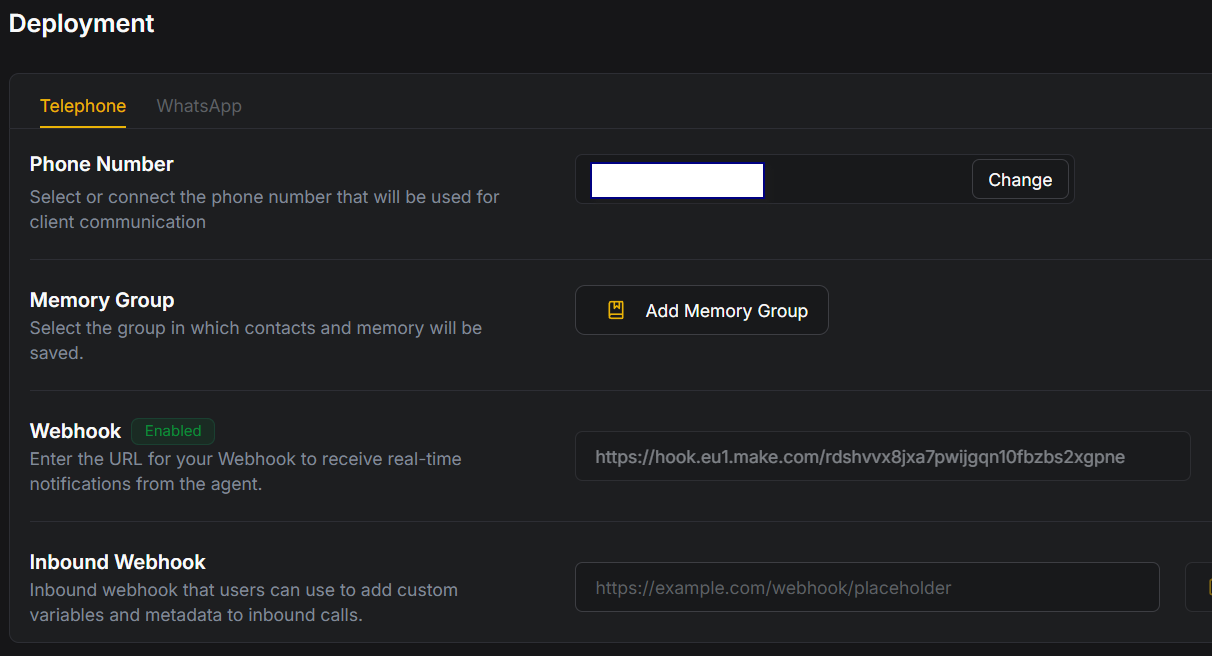Click the bookmark icon for Memory Group
This screenshot has height=656, width=1212.
point(616,310)
